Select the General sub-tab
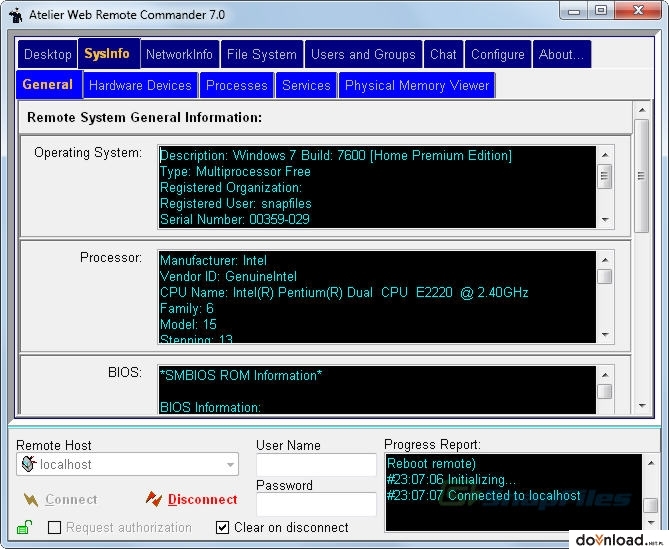 coord(49,84)
